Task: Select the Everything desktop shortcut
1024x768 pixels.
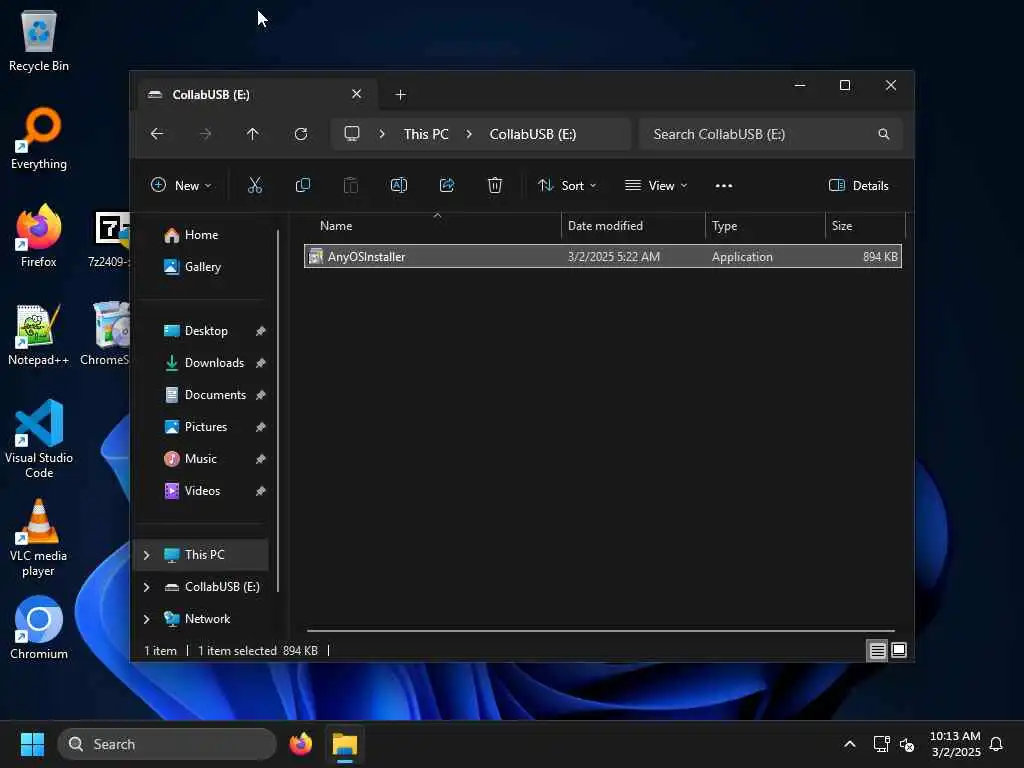Action: pos(39,138)
